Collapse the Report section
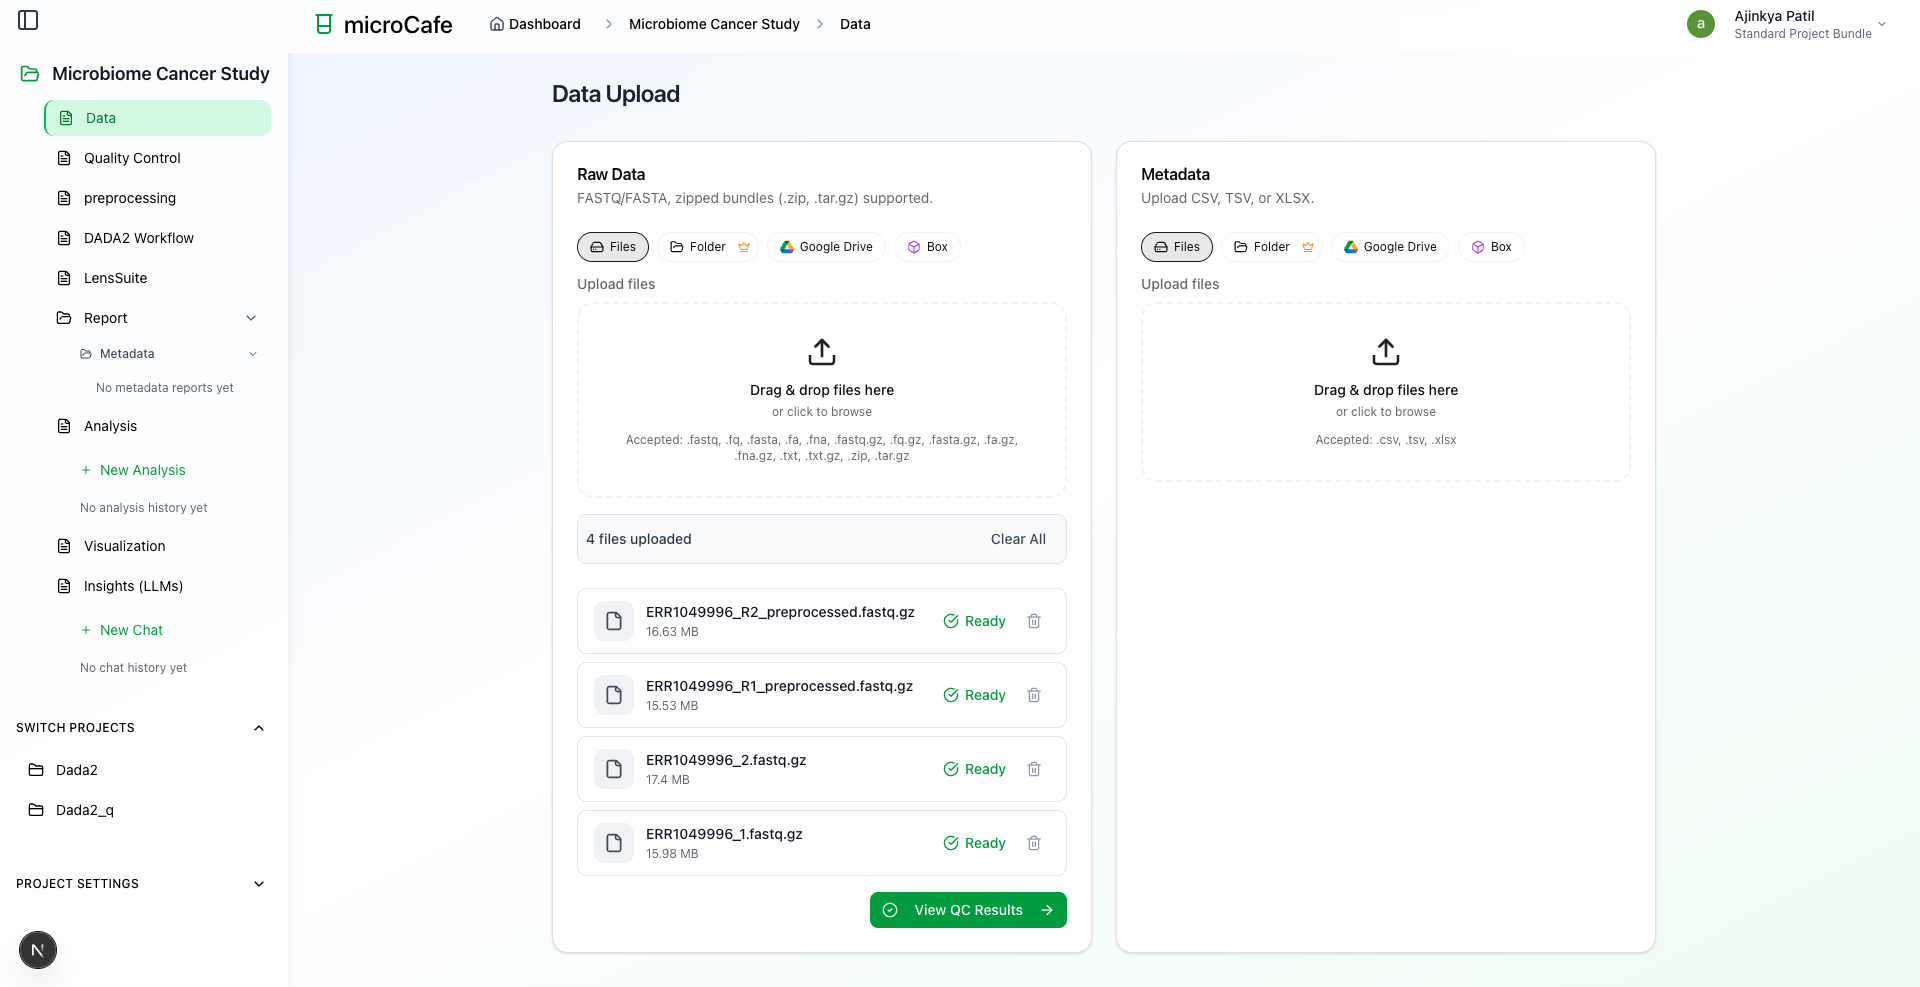Screen dimensions: 1920x987 (x=251, y=318)
